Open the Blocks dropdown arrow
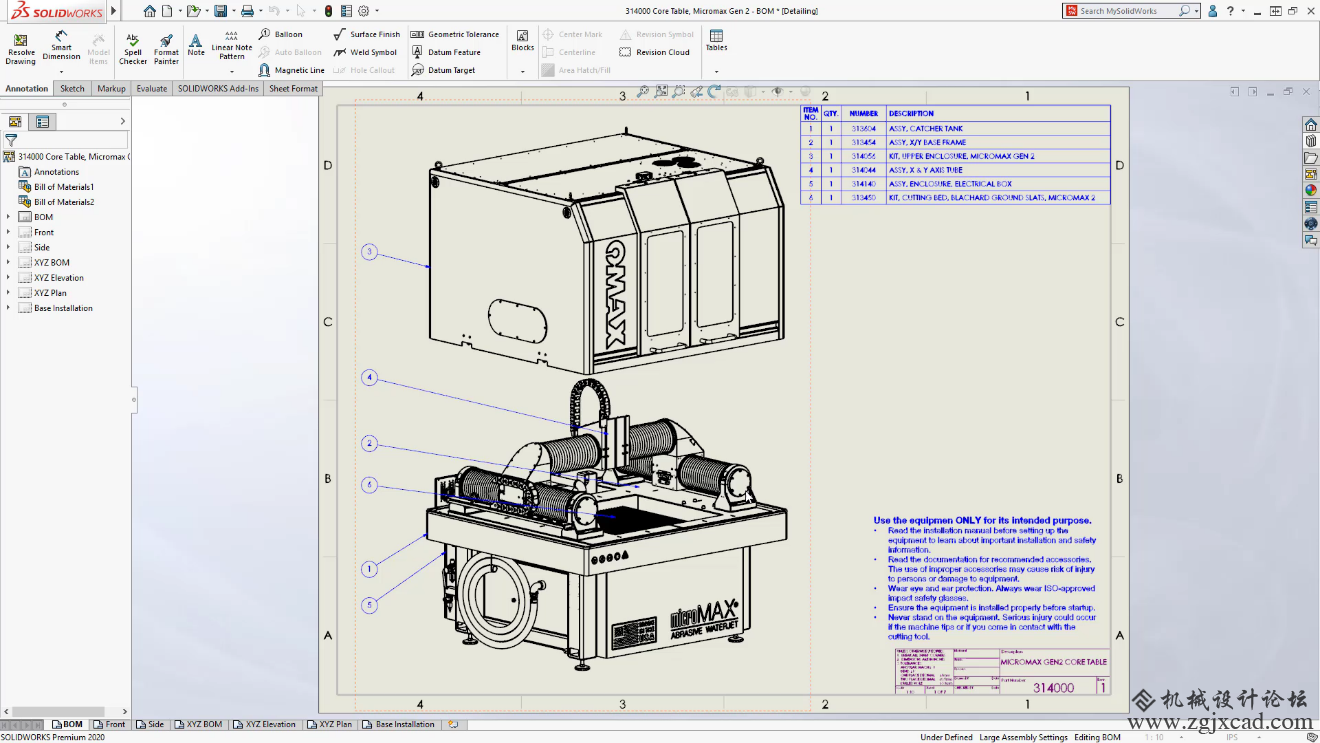Screen dimensions: 1320x743 (x=523, y=71)
